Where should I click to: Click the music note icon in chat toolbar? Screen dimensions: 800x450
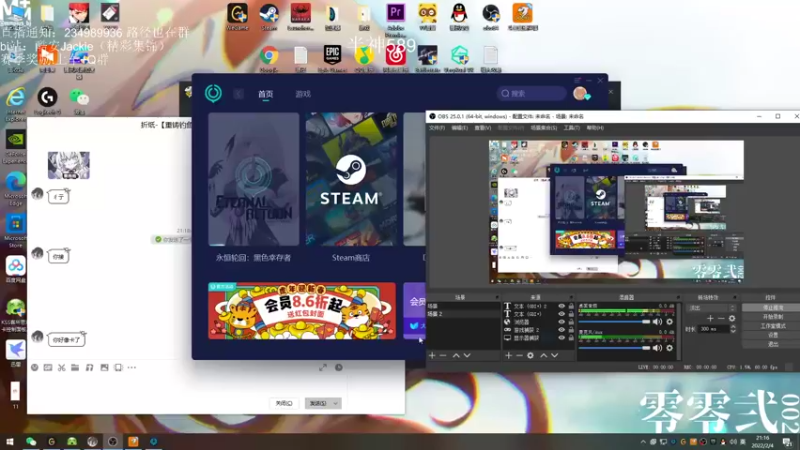tap(89, 367)
